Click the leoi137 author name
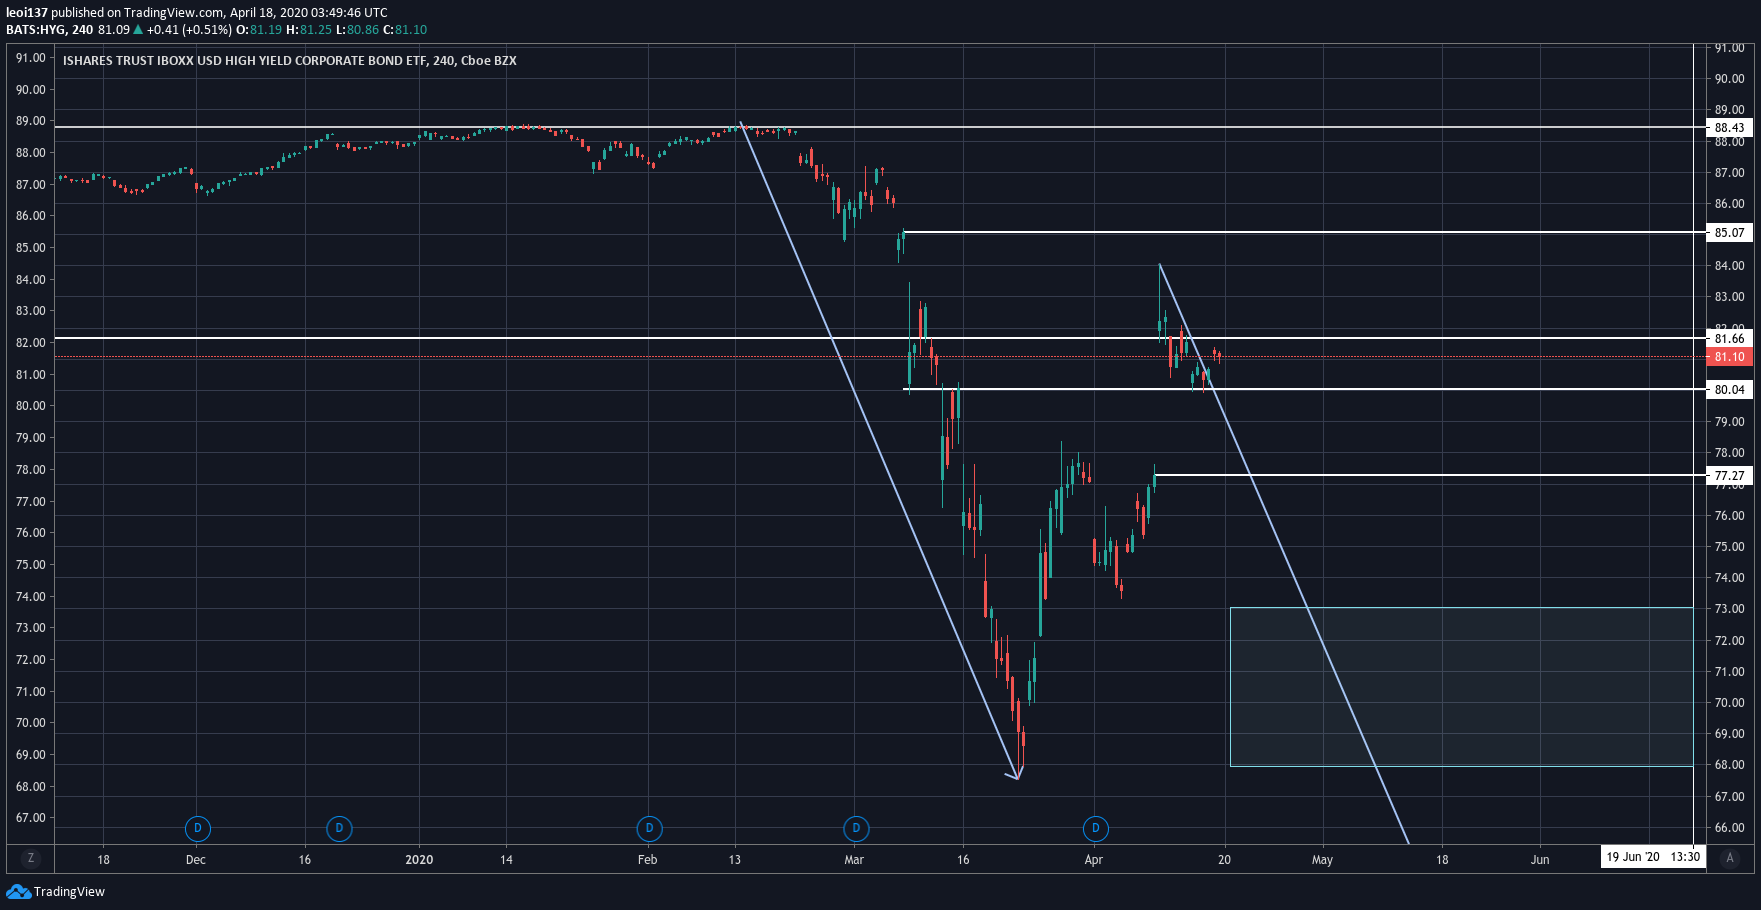Screen dimensions: 1761x910 (27, 13)
